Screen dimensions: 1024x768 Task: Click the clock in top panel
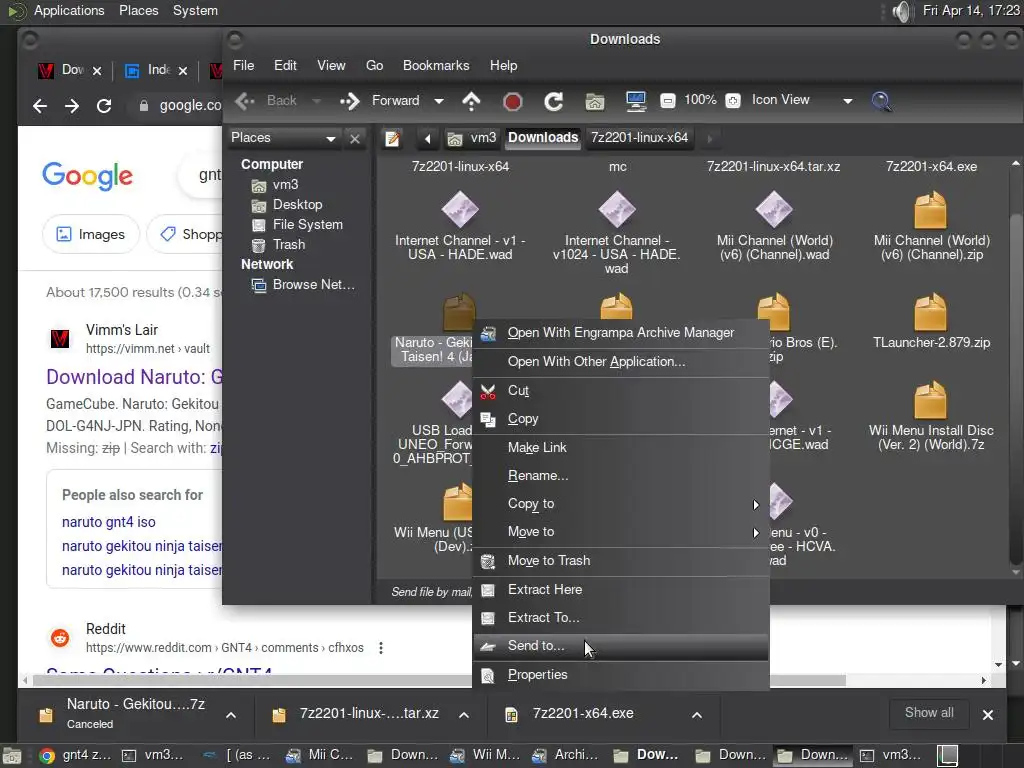(970, 10)
